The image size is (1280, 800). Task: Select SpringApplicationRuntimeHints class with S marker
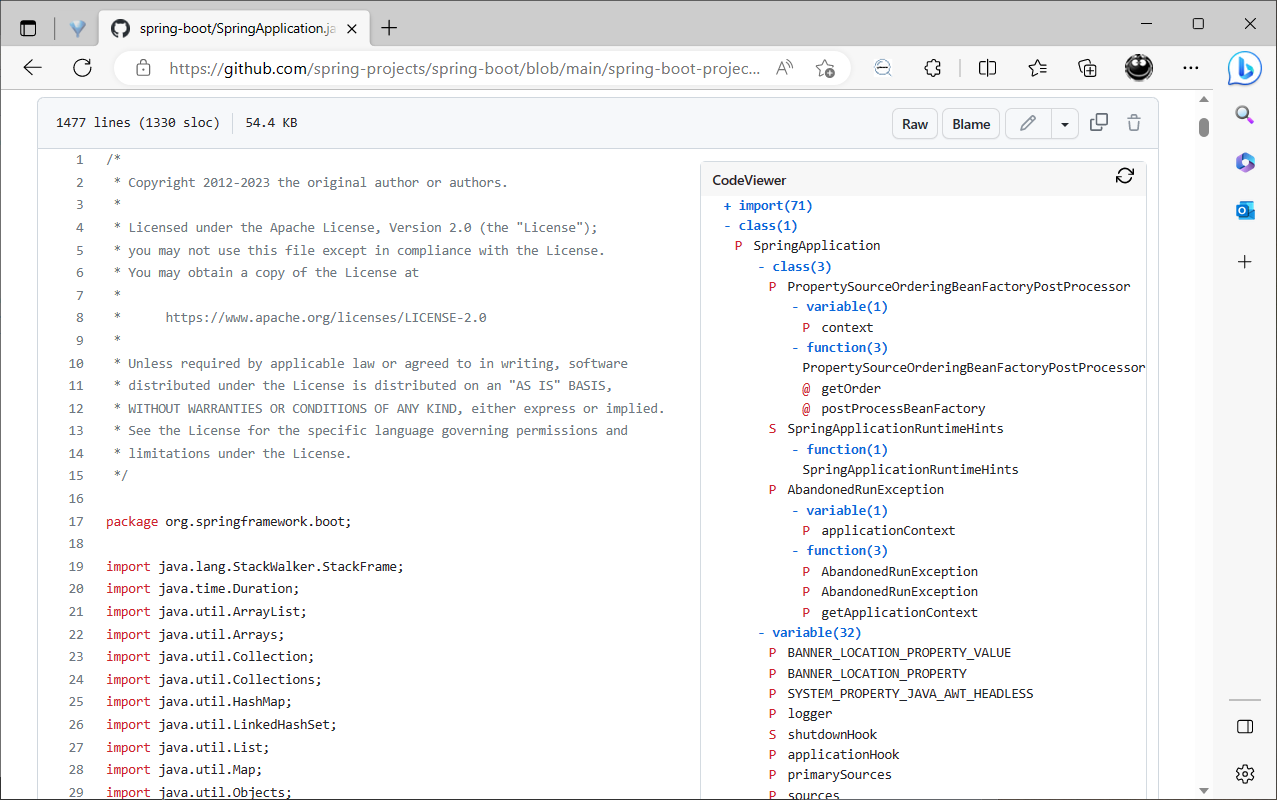895,429
